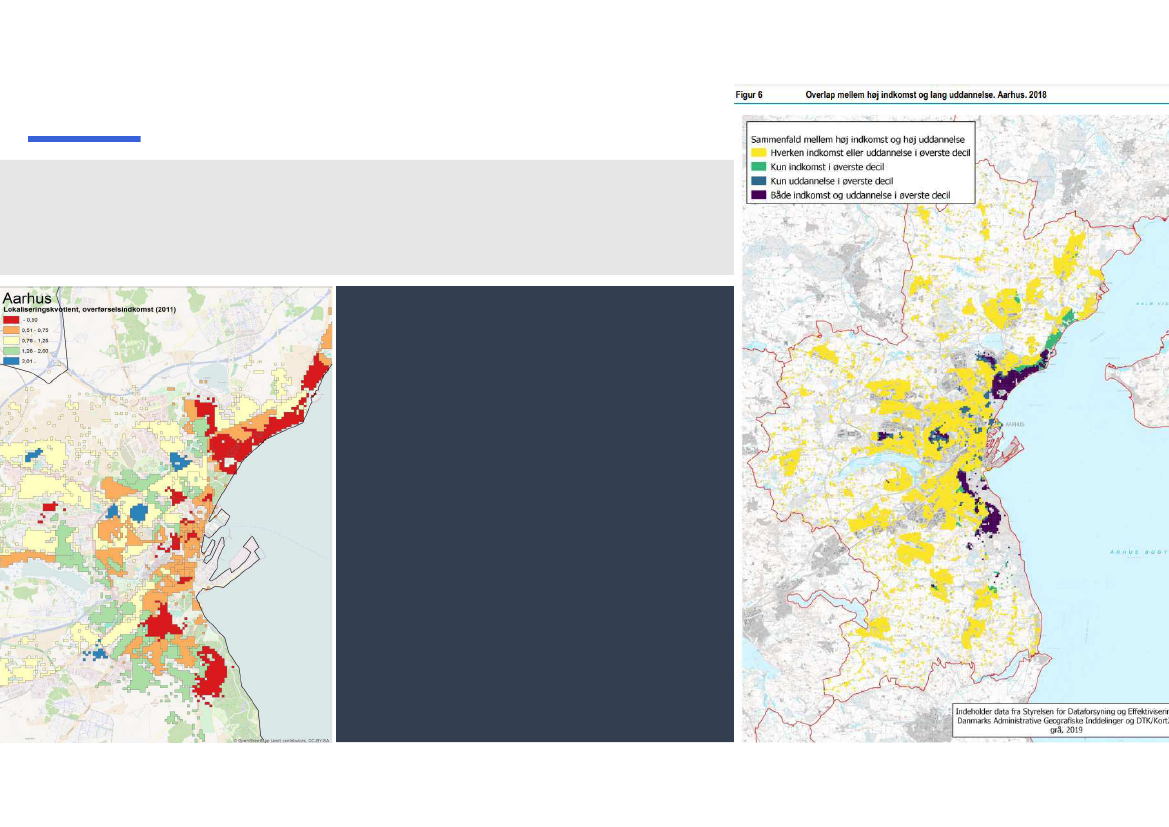Click the 'Aarhus Bugt' water label
Screen dimensions: 1169x827
(x=1138, y=553)
